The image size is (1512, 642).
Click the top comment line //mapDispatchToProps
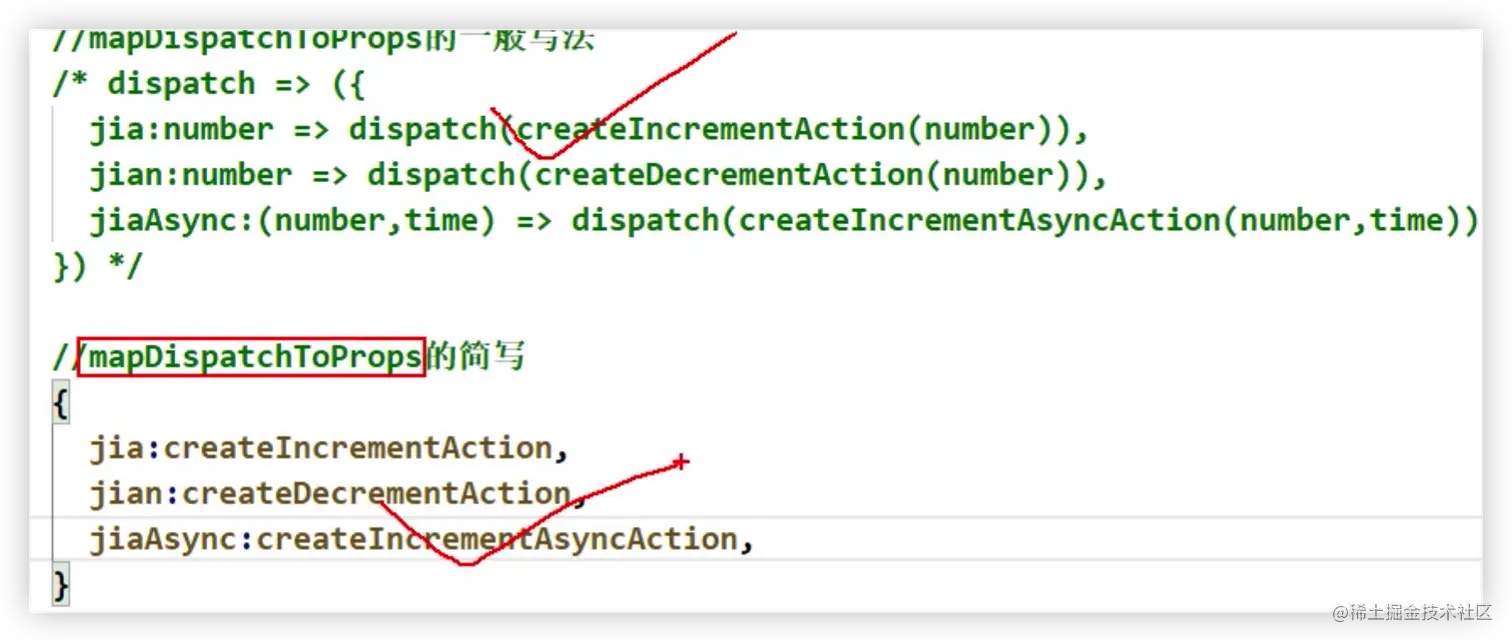click(322, 40)
